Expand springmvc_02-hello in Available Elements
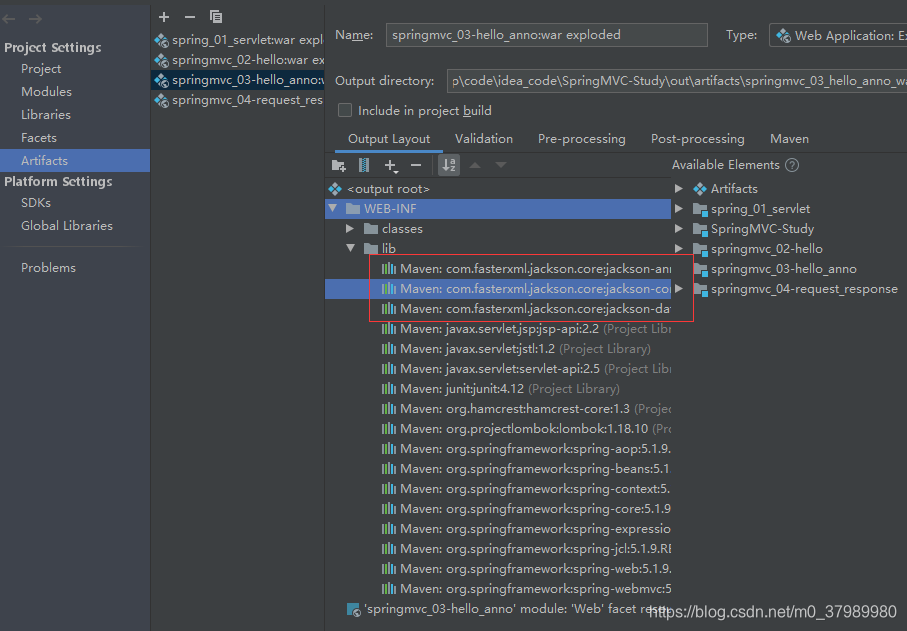 pos(679,248)
